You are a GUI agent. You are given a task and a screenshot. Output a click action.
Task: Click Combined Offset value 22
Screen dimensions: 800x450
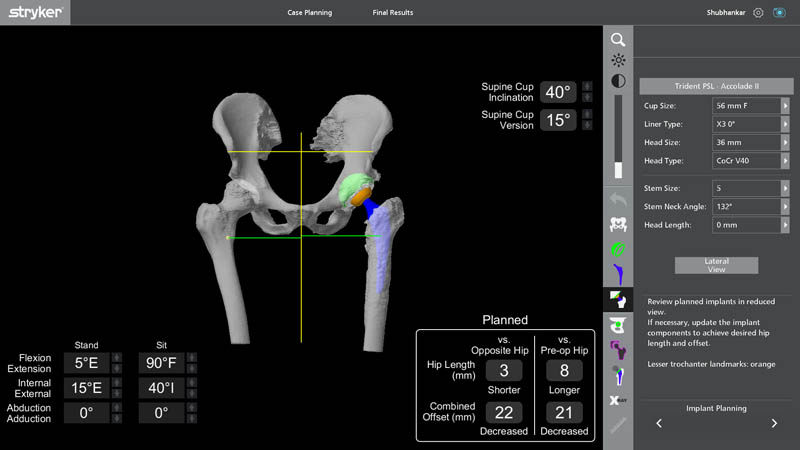pyautogui.click(x=504, y=412)
